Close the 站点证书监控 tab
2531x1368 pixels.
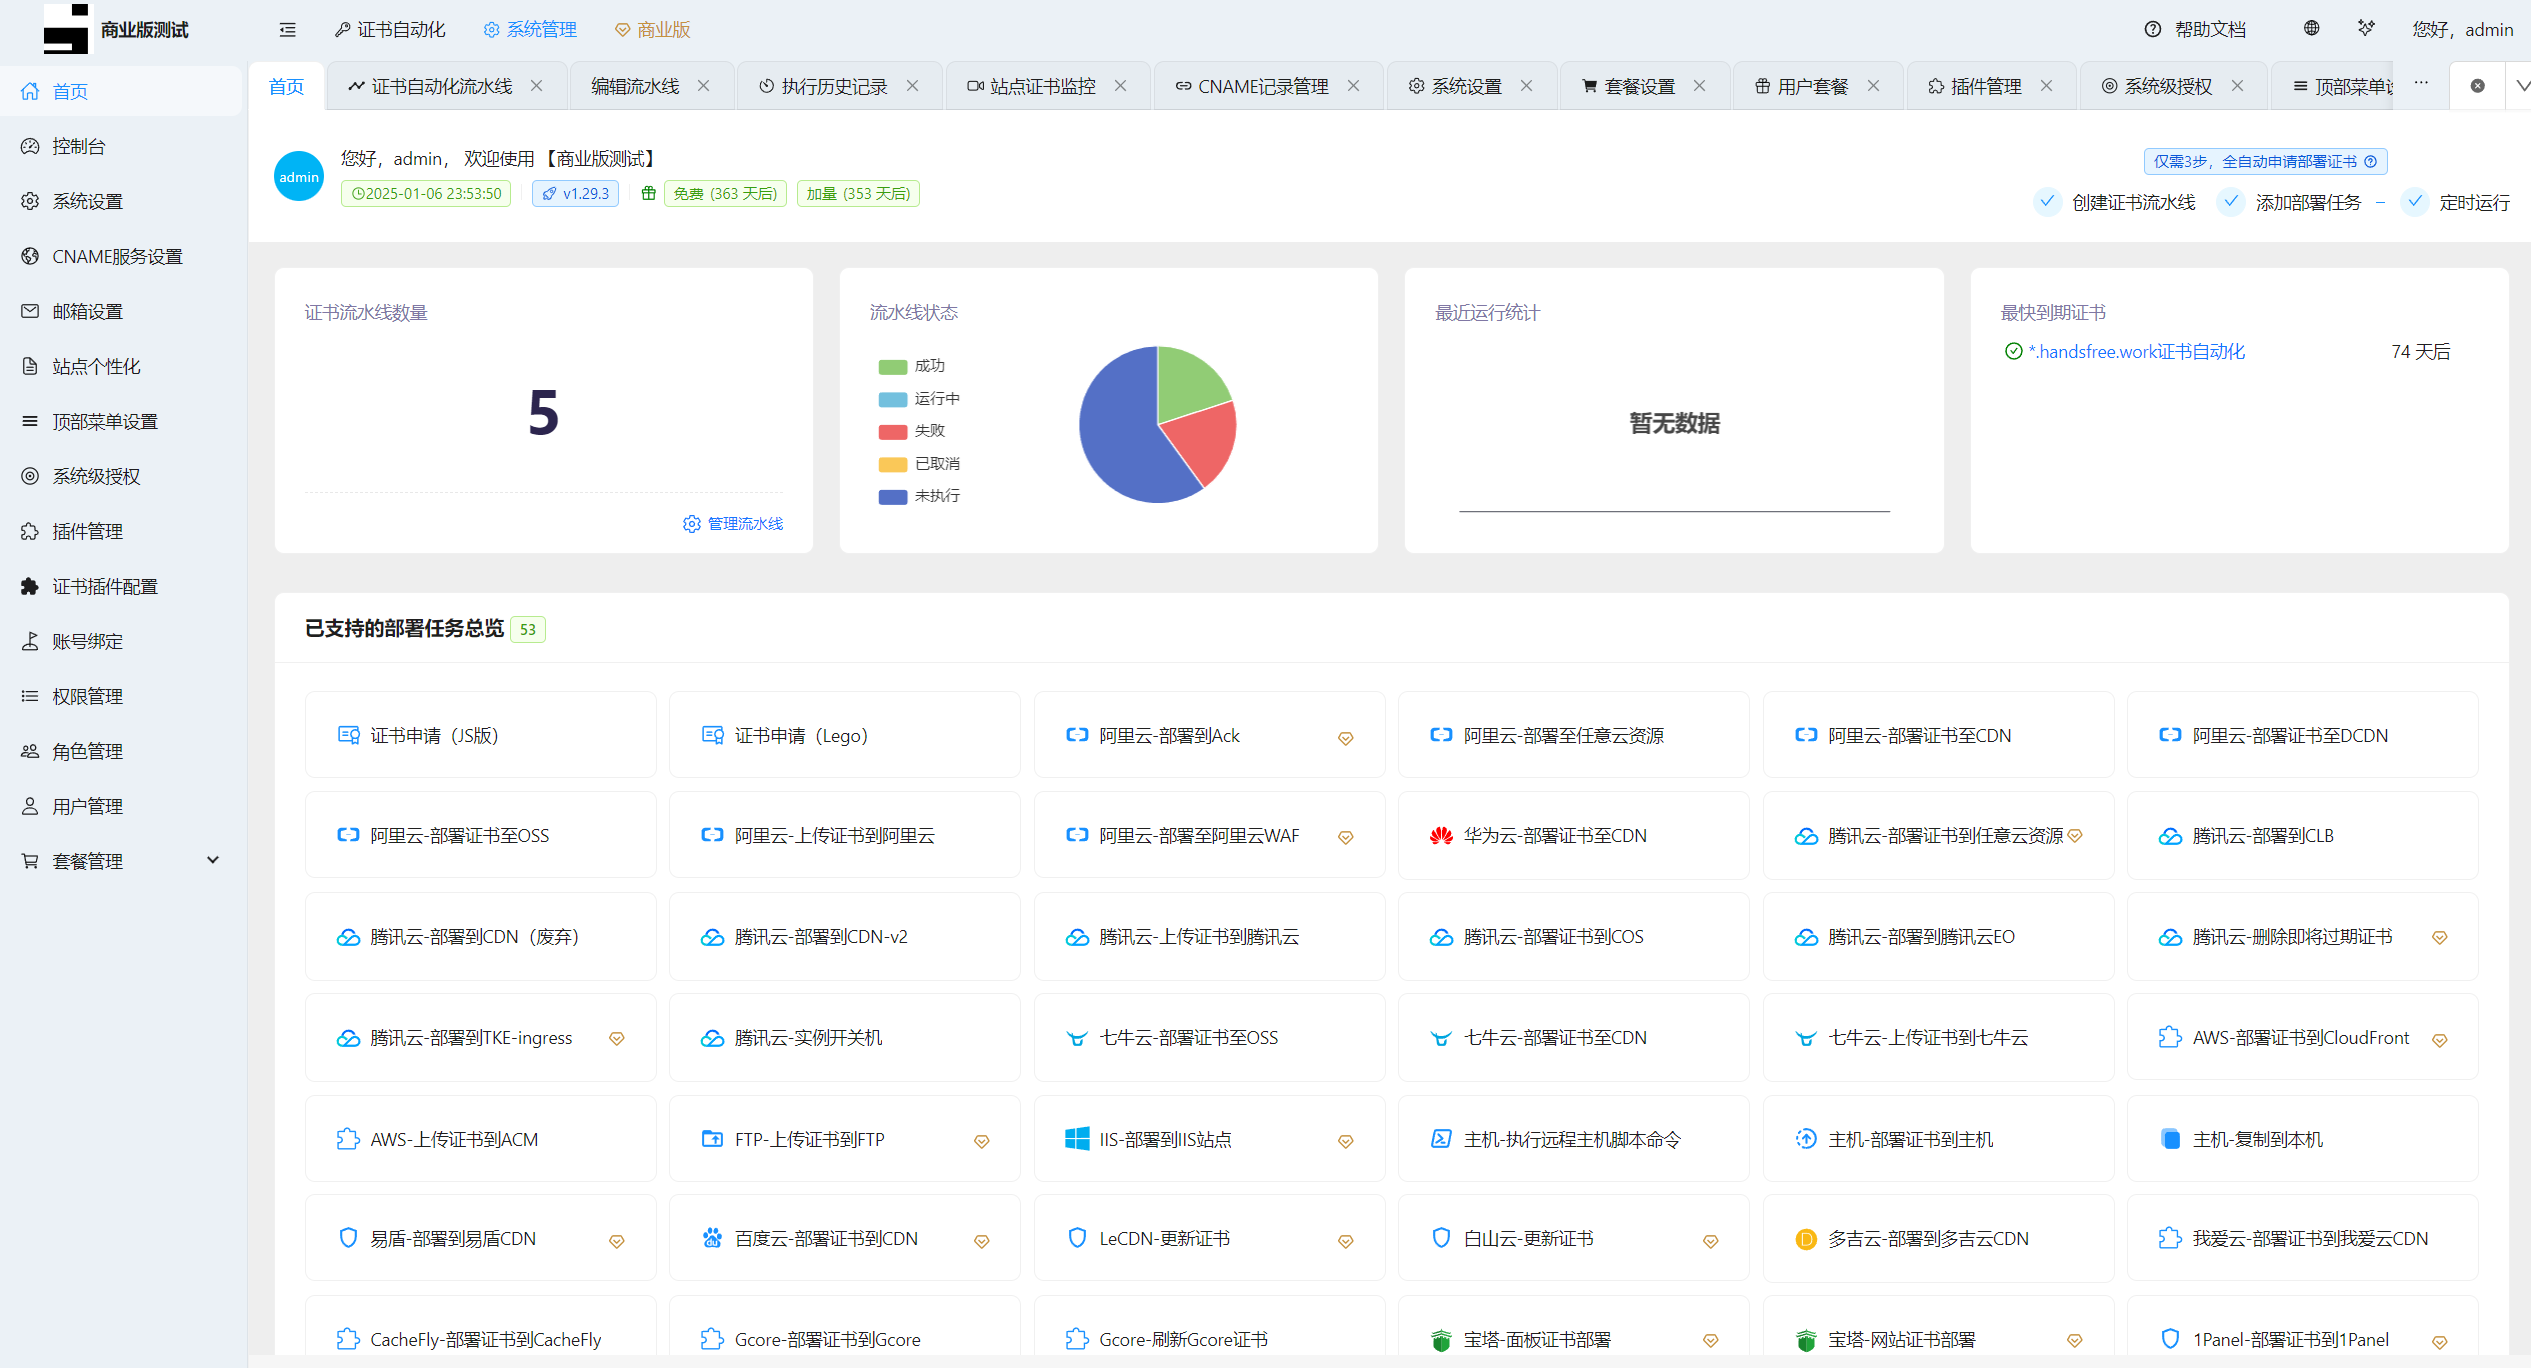pos(1120,86)
